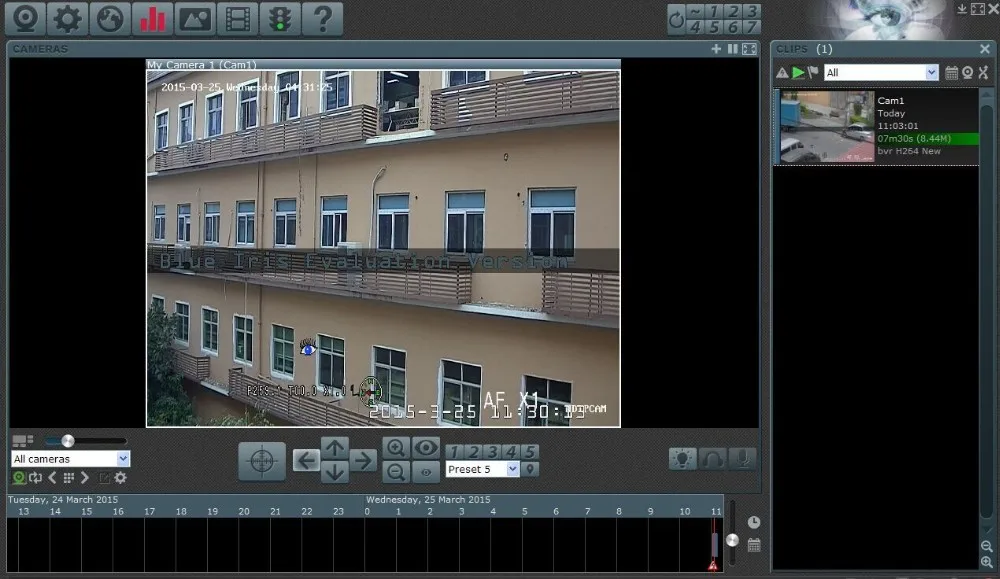Pan camera left with left arrow
1000x579 pixels.
coord(306,460)
